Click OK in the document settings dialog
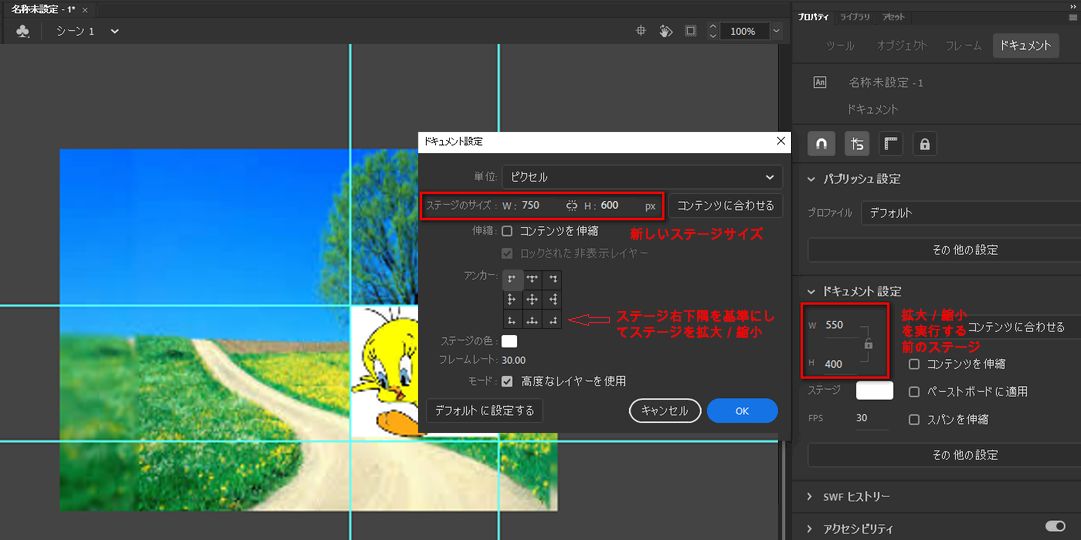1081x540 pixels. [742, 410]
